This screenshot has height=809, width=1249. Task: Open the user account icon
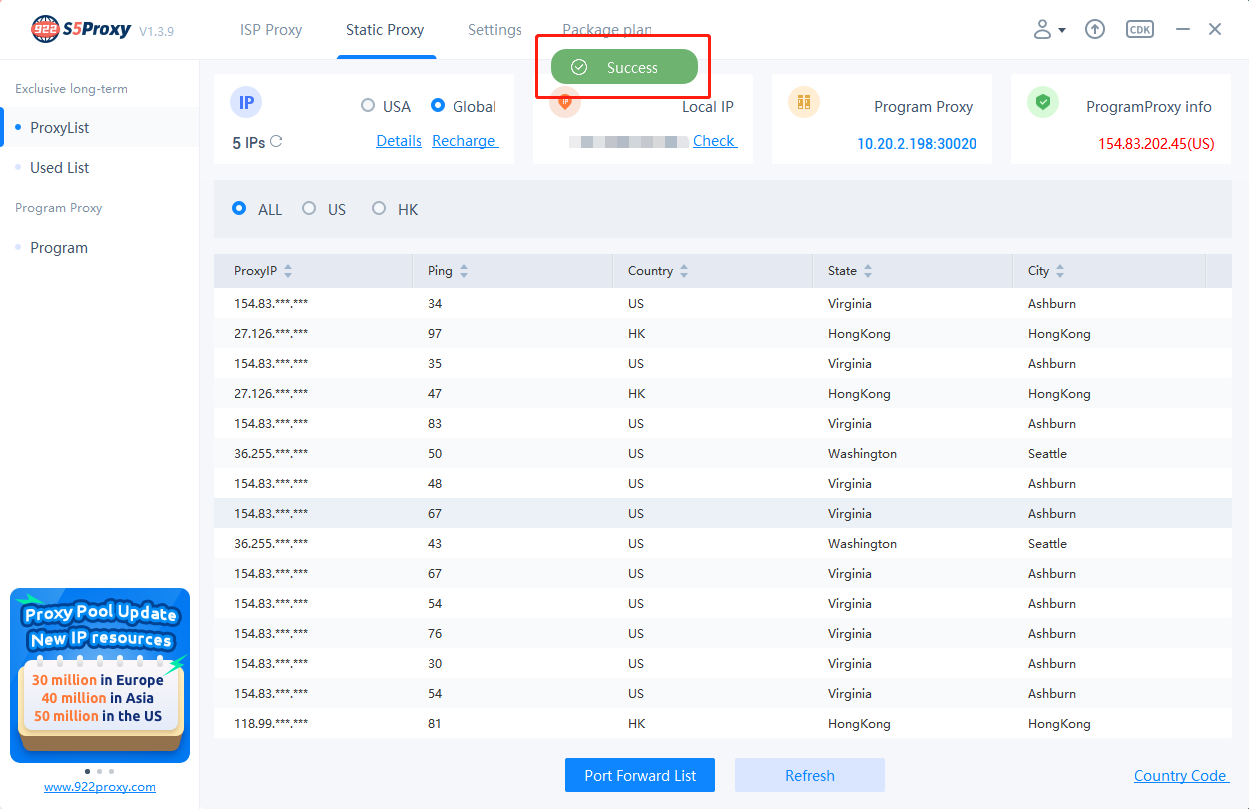coord(1042,30)
